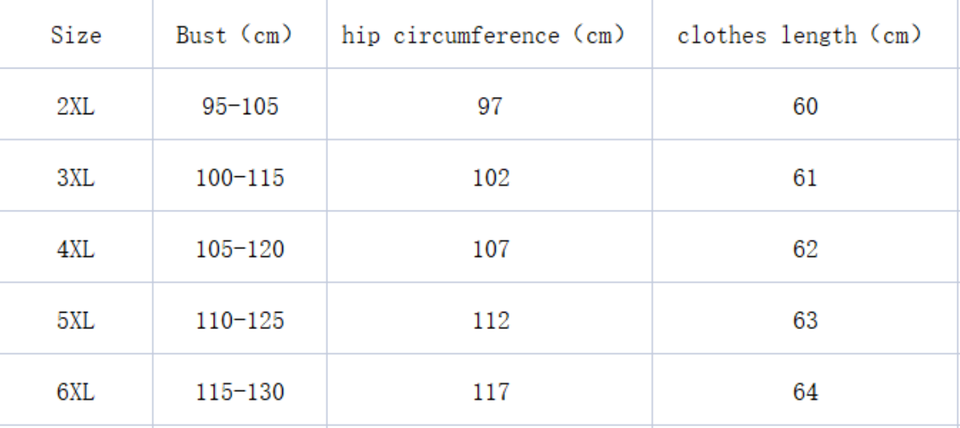The height and width of the screenshot is (428, 960).
Task: Select clothes length value 60
Action: click(x=805, y=106)
